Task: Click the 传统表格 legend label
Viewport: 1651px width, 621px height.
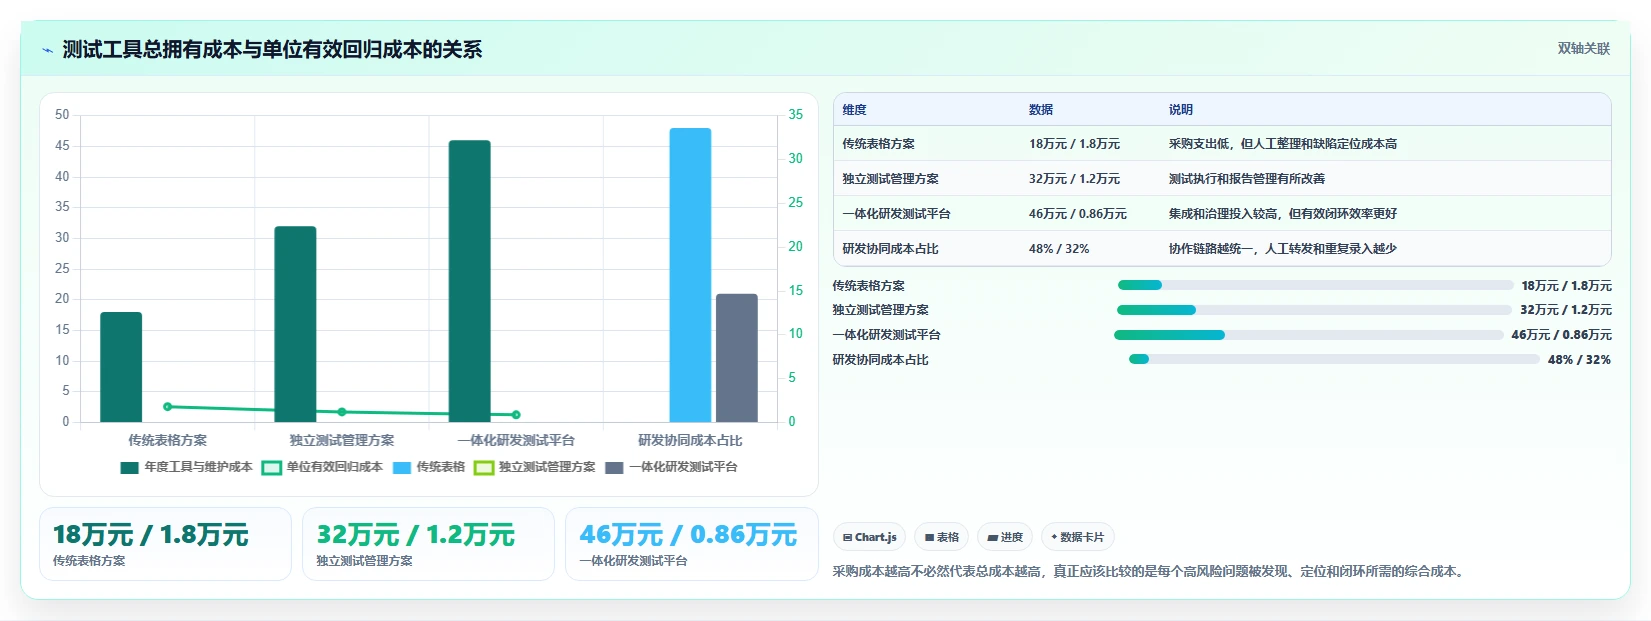Action: [440, 467]
